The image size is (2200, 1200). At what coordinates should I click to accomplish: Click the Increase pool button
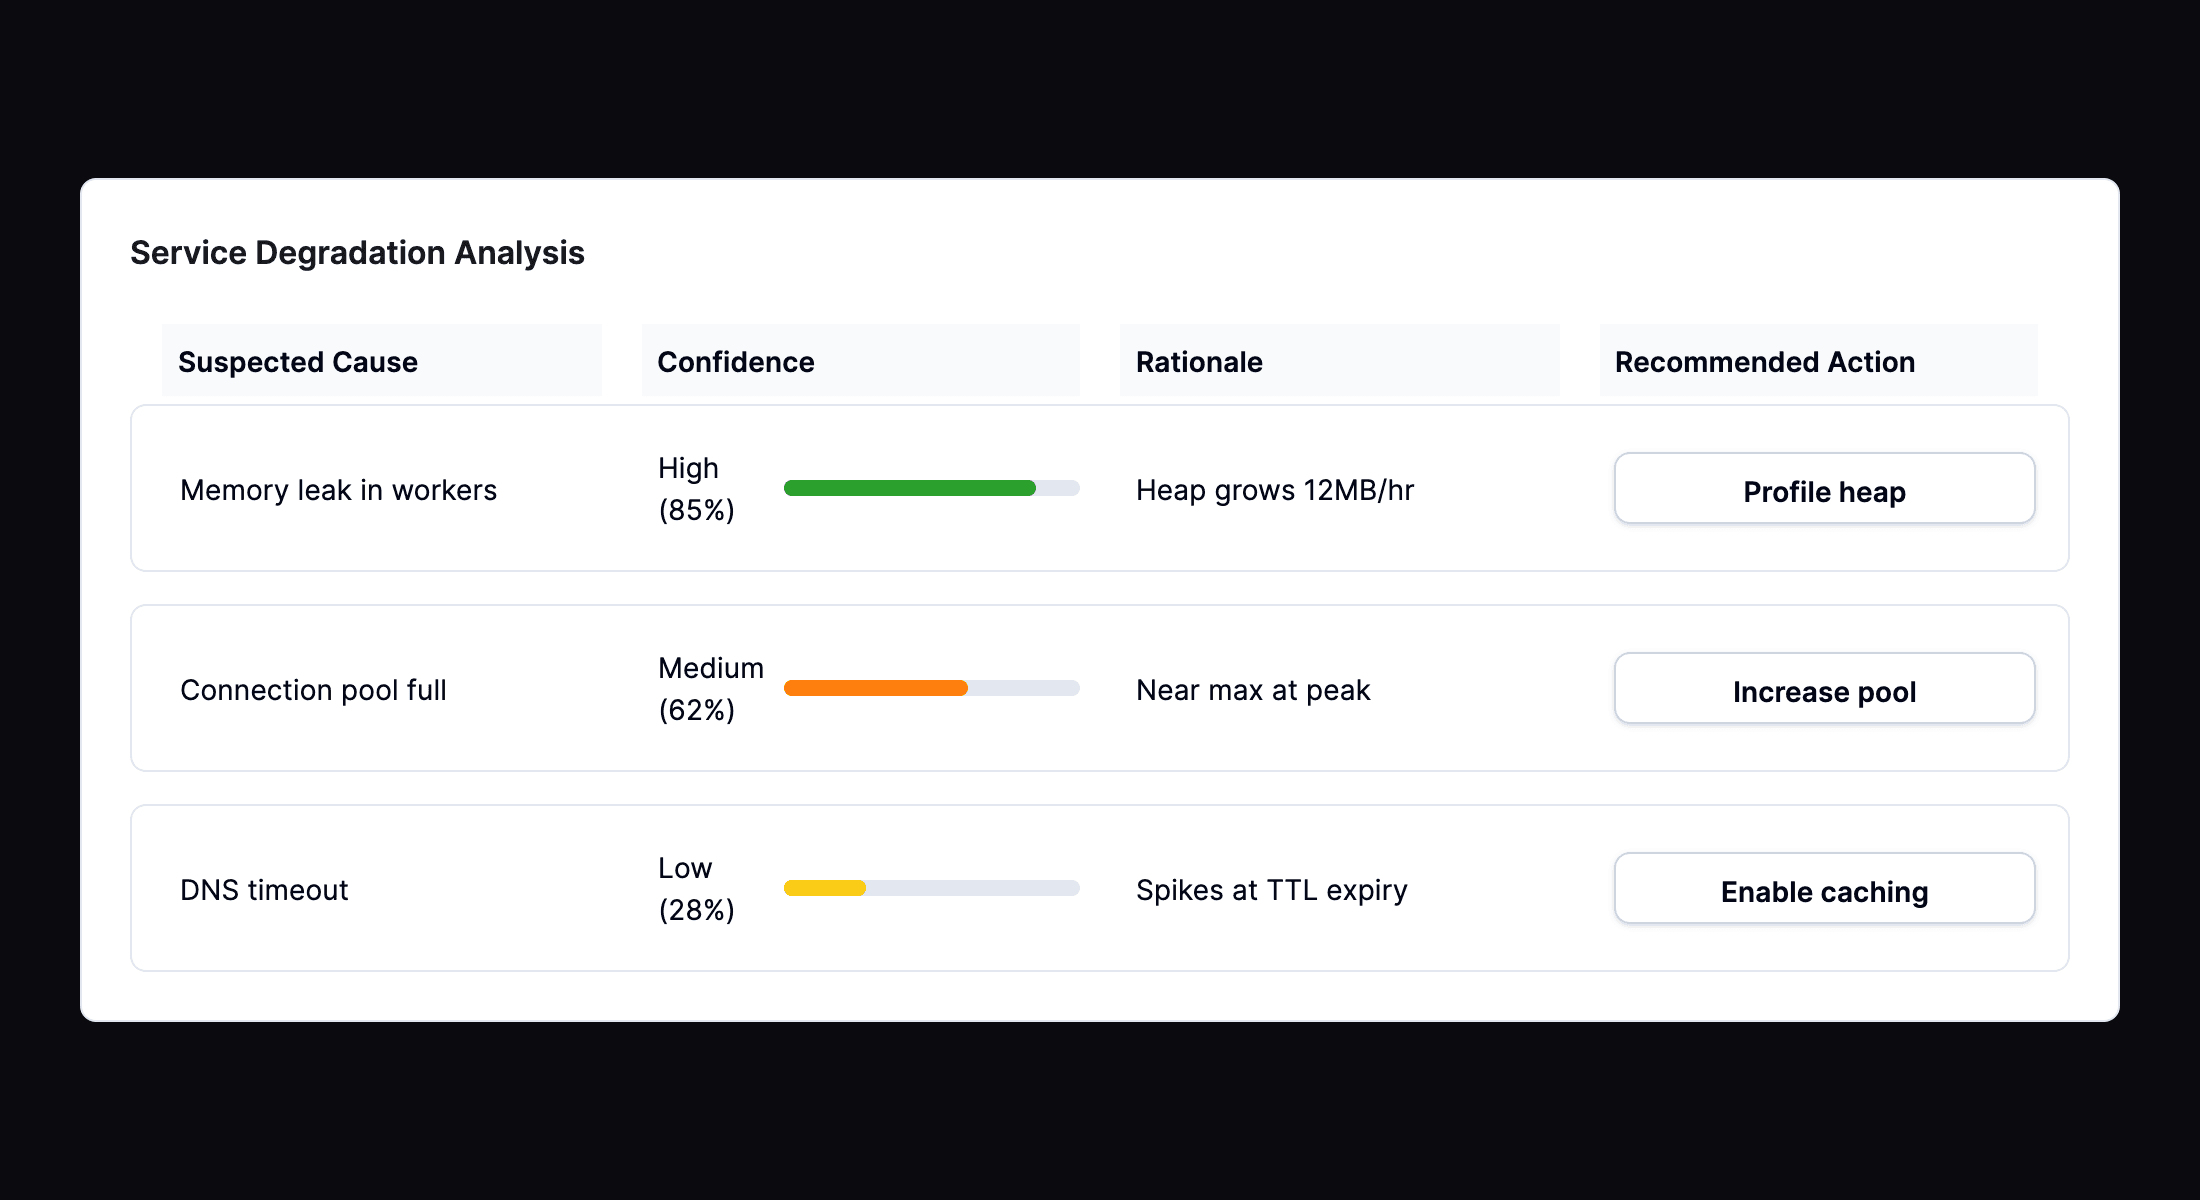[x=1823, y=690]
